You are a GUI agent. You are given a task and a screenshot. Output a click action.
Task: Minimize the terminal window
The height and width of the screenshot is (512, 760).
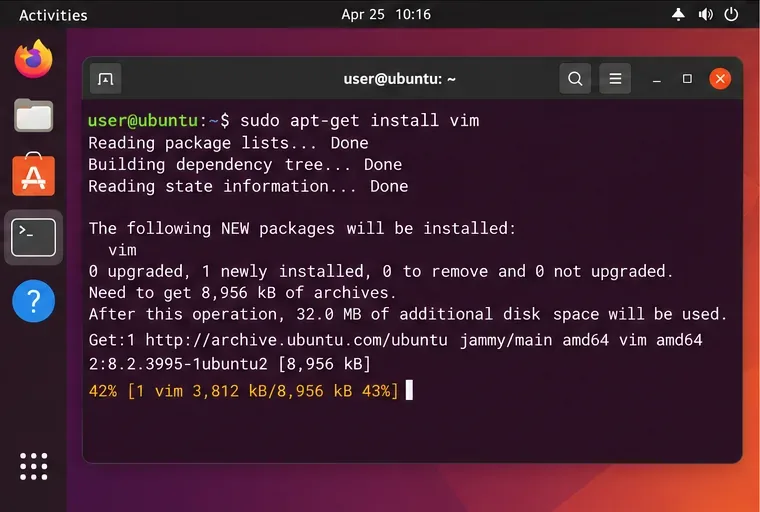[x=657, y=80]
